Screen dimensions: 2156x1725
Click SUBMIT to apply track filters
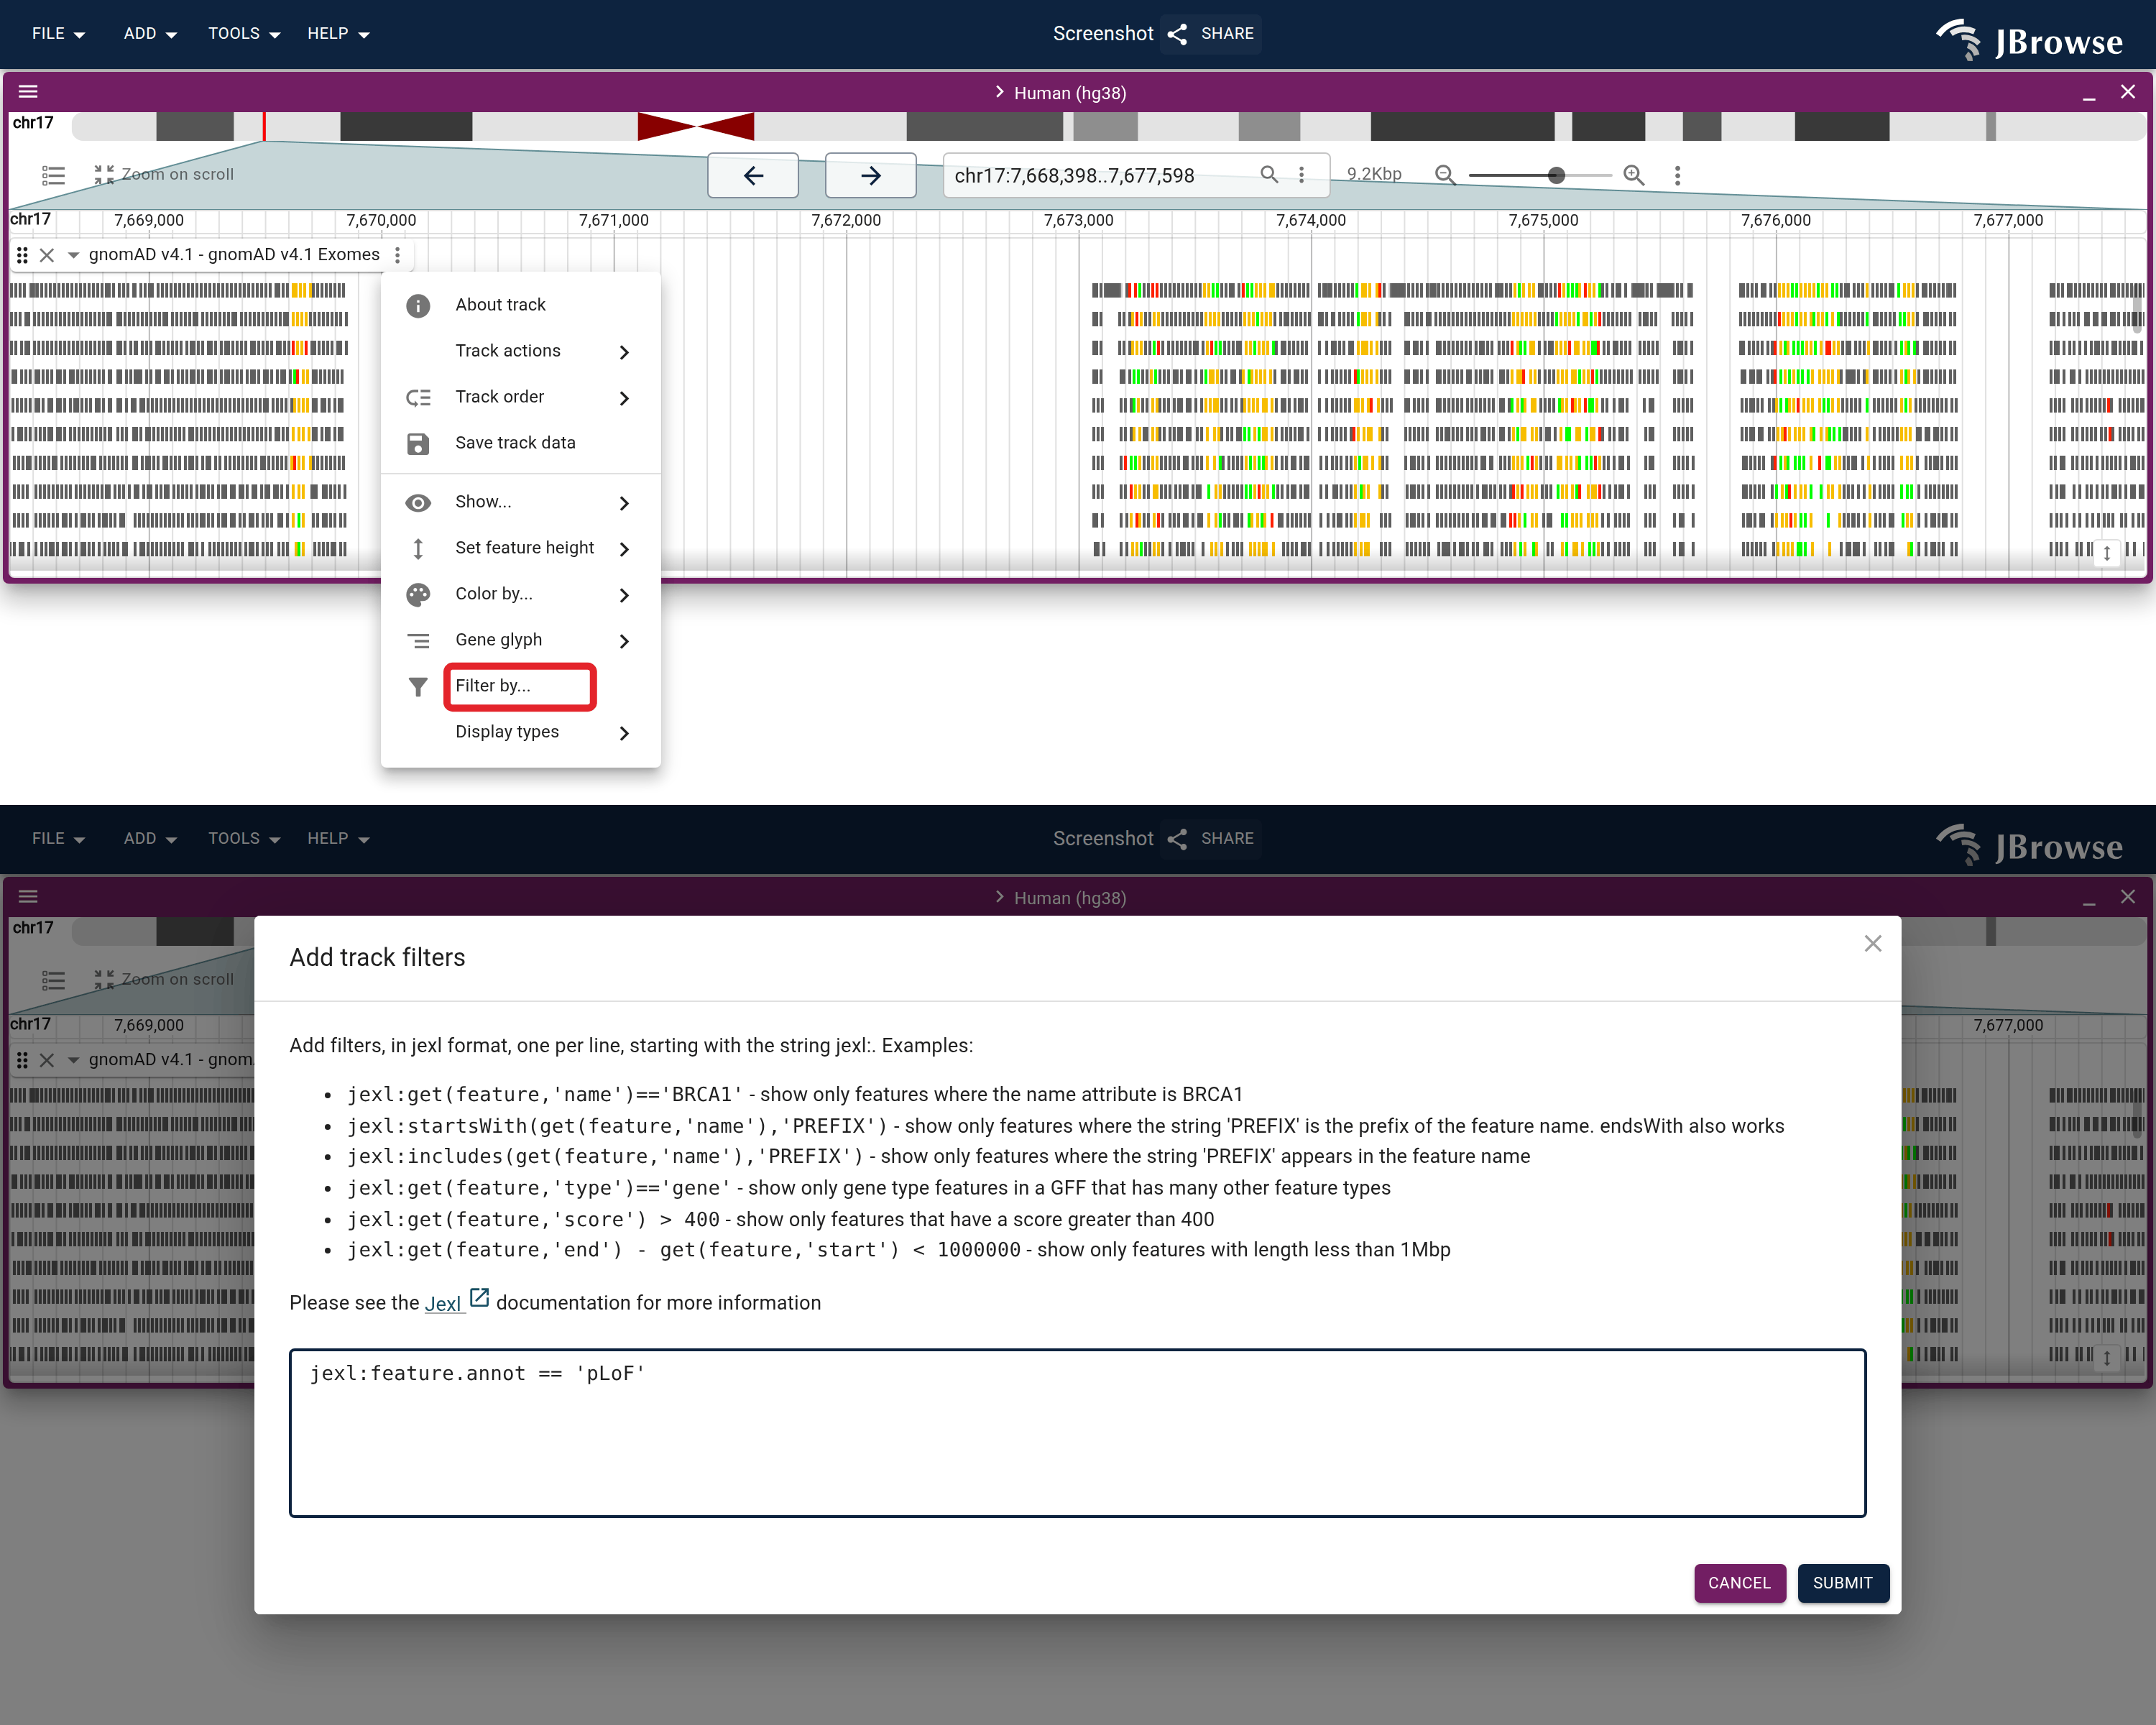point(1843,1583)
